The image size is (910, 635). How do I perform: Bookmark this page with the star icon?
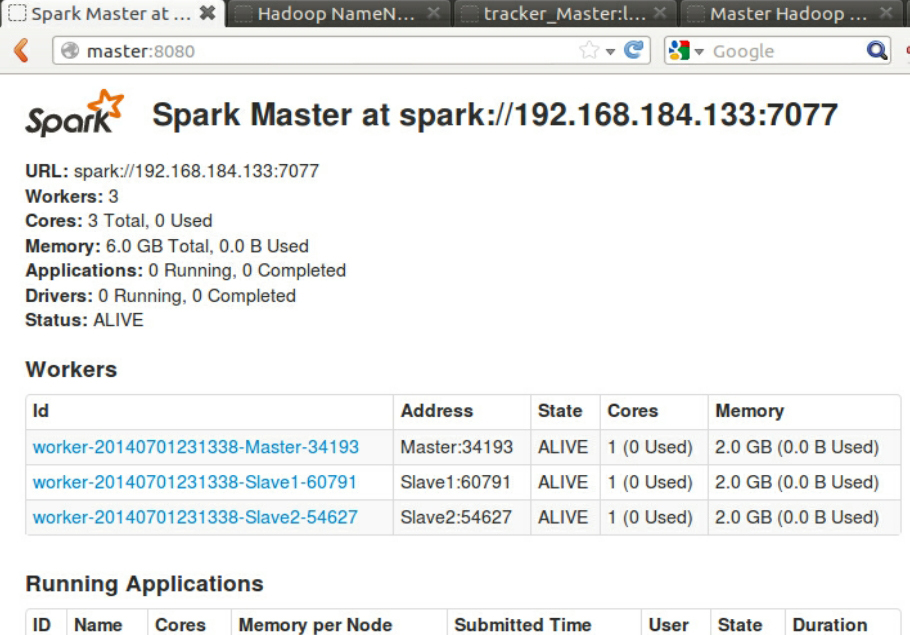point(589,50)
